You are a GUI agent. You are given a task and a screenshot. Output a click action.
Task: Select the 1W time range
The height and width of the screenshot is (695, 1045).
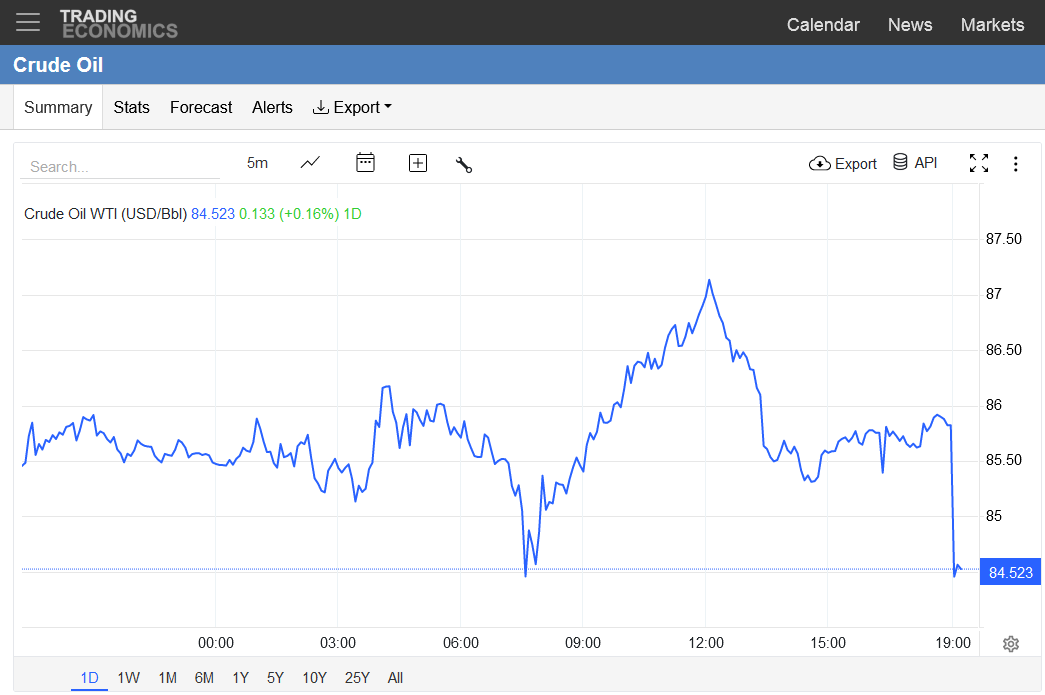(129, 678)
